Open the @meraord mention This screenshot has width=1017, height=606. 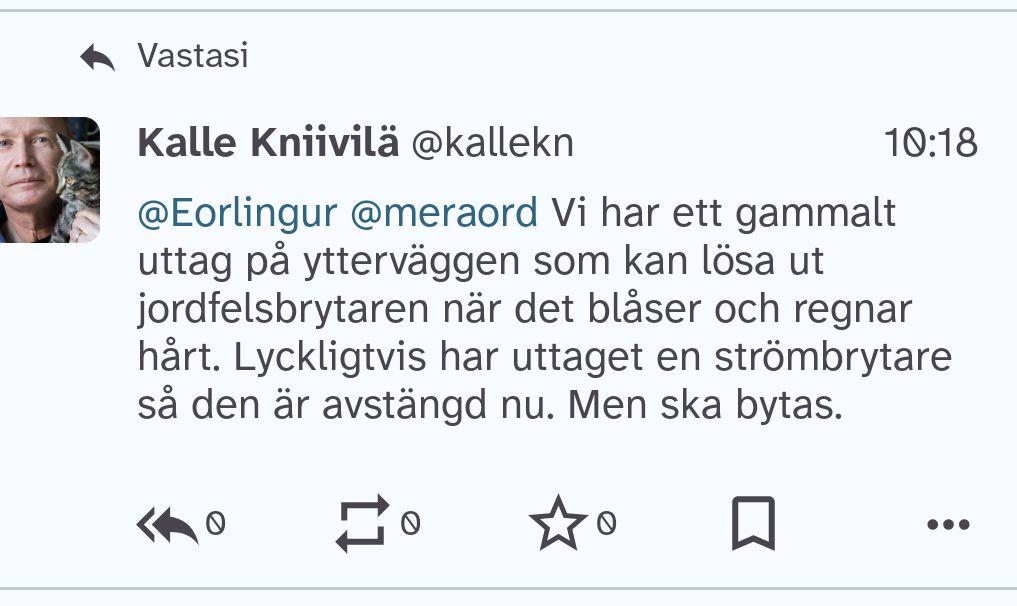pyautogui.click(x=444, y=213)
